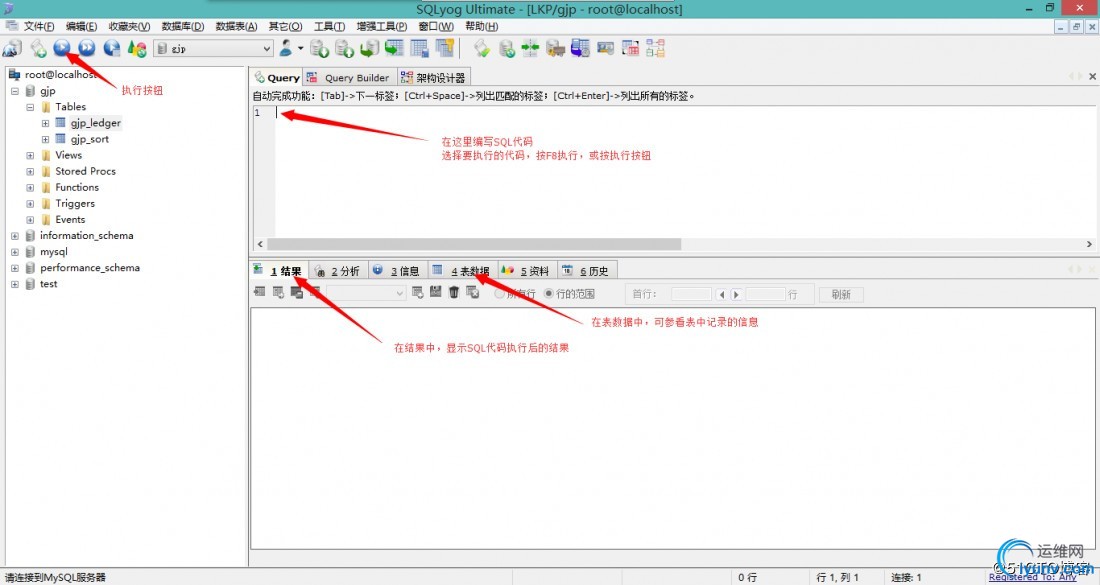
Task: Click the insert new row icon in results toolbar
Action: [417, 292]
